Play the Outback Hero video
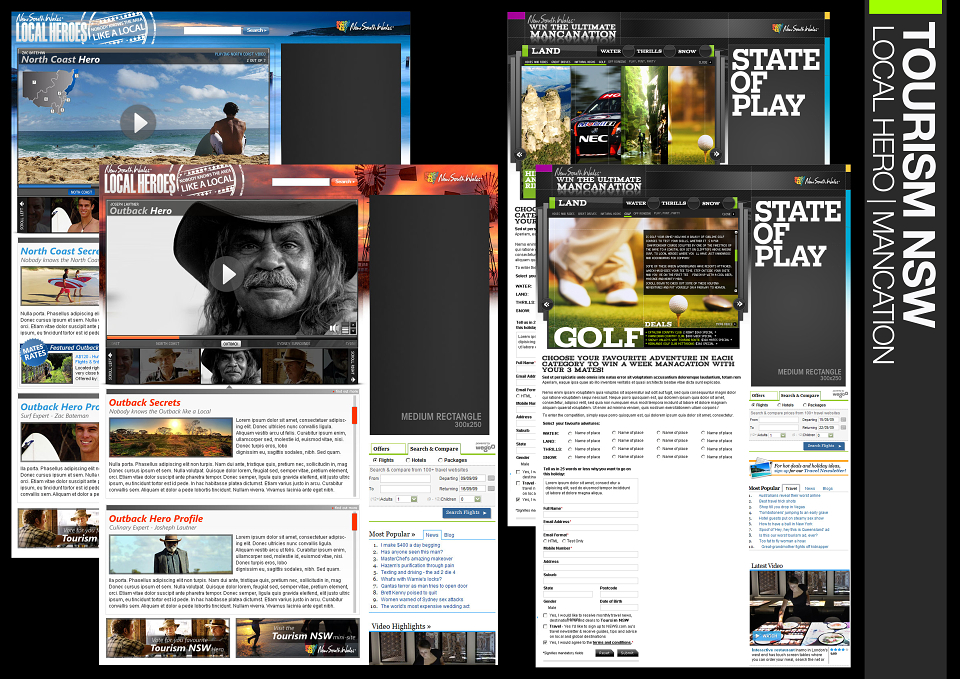Screen dimensions: 960x679 tap(226, 274)
